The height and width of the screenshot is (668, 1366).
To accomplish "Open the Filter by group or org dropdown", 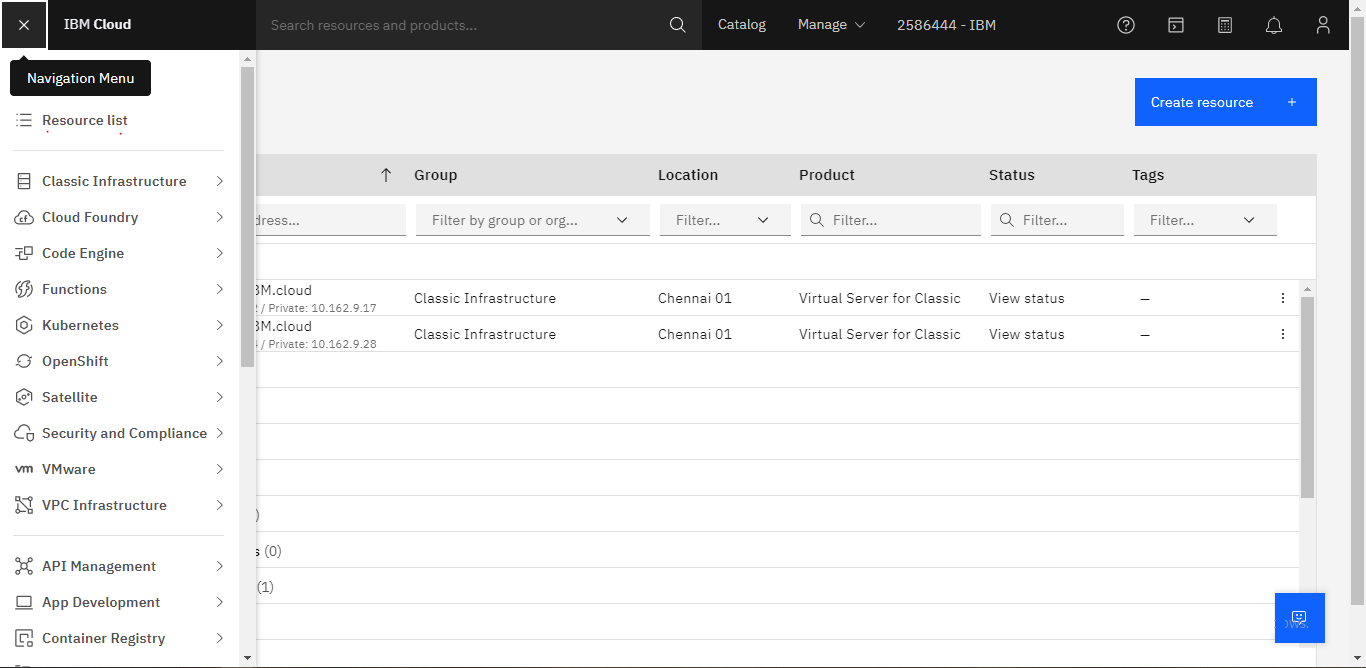I will [x=532, y=220].
